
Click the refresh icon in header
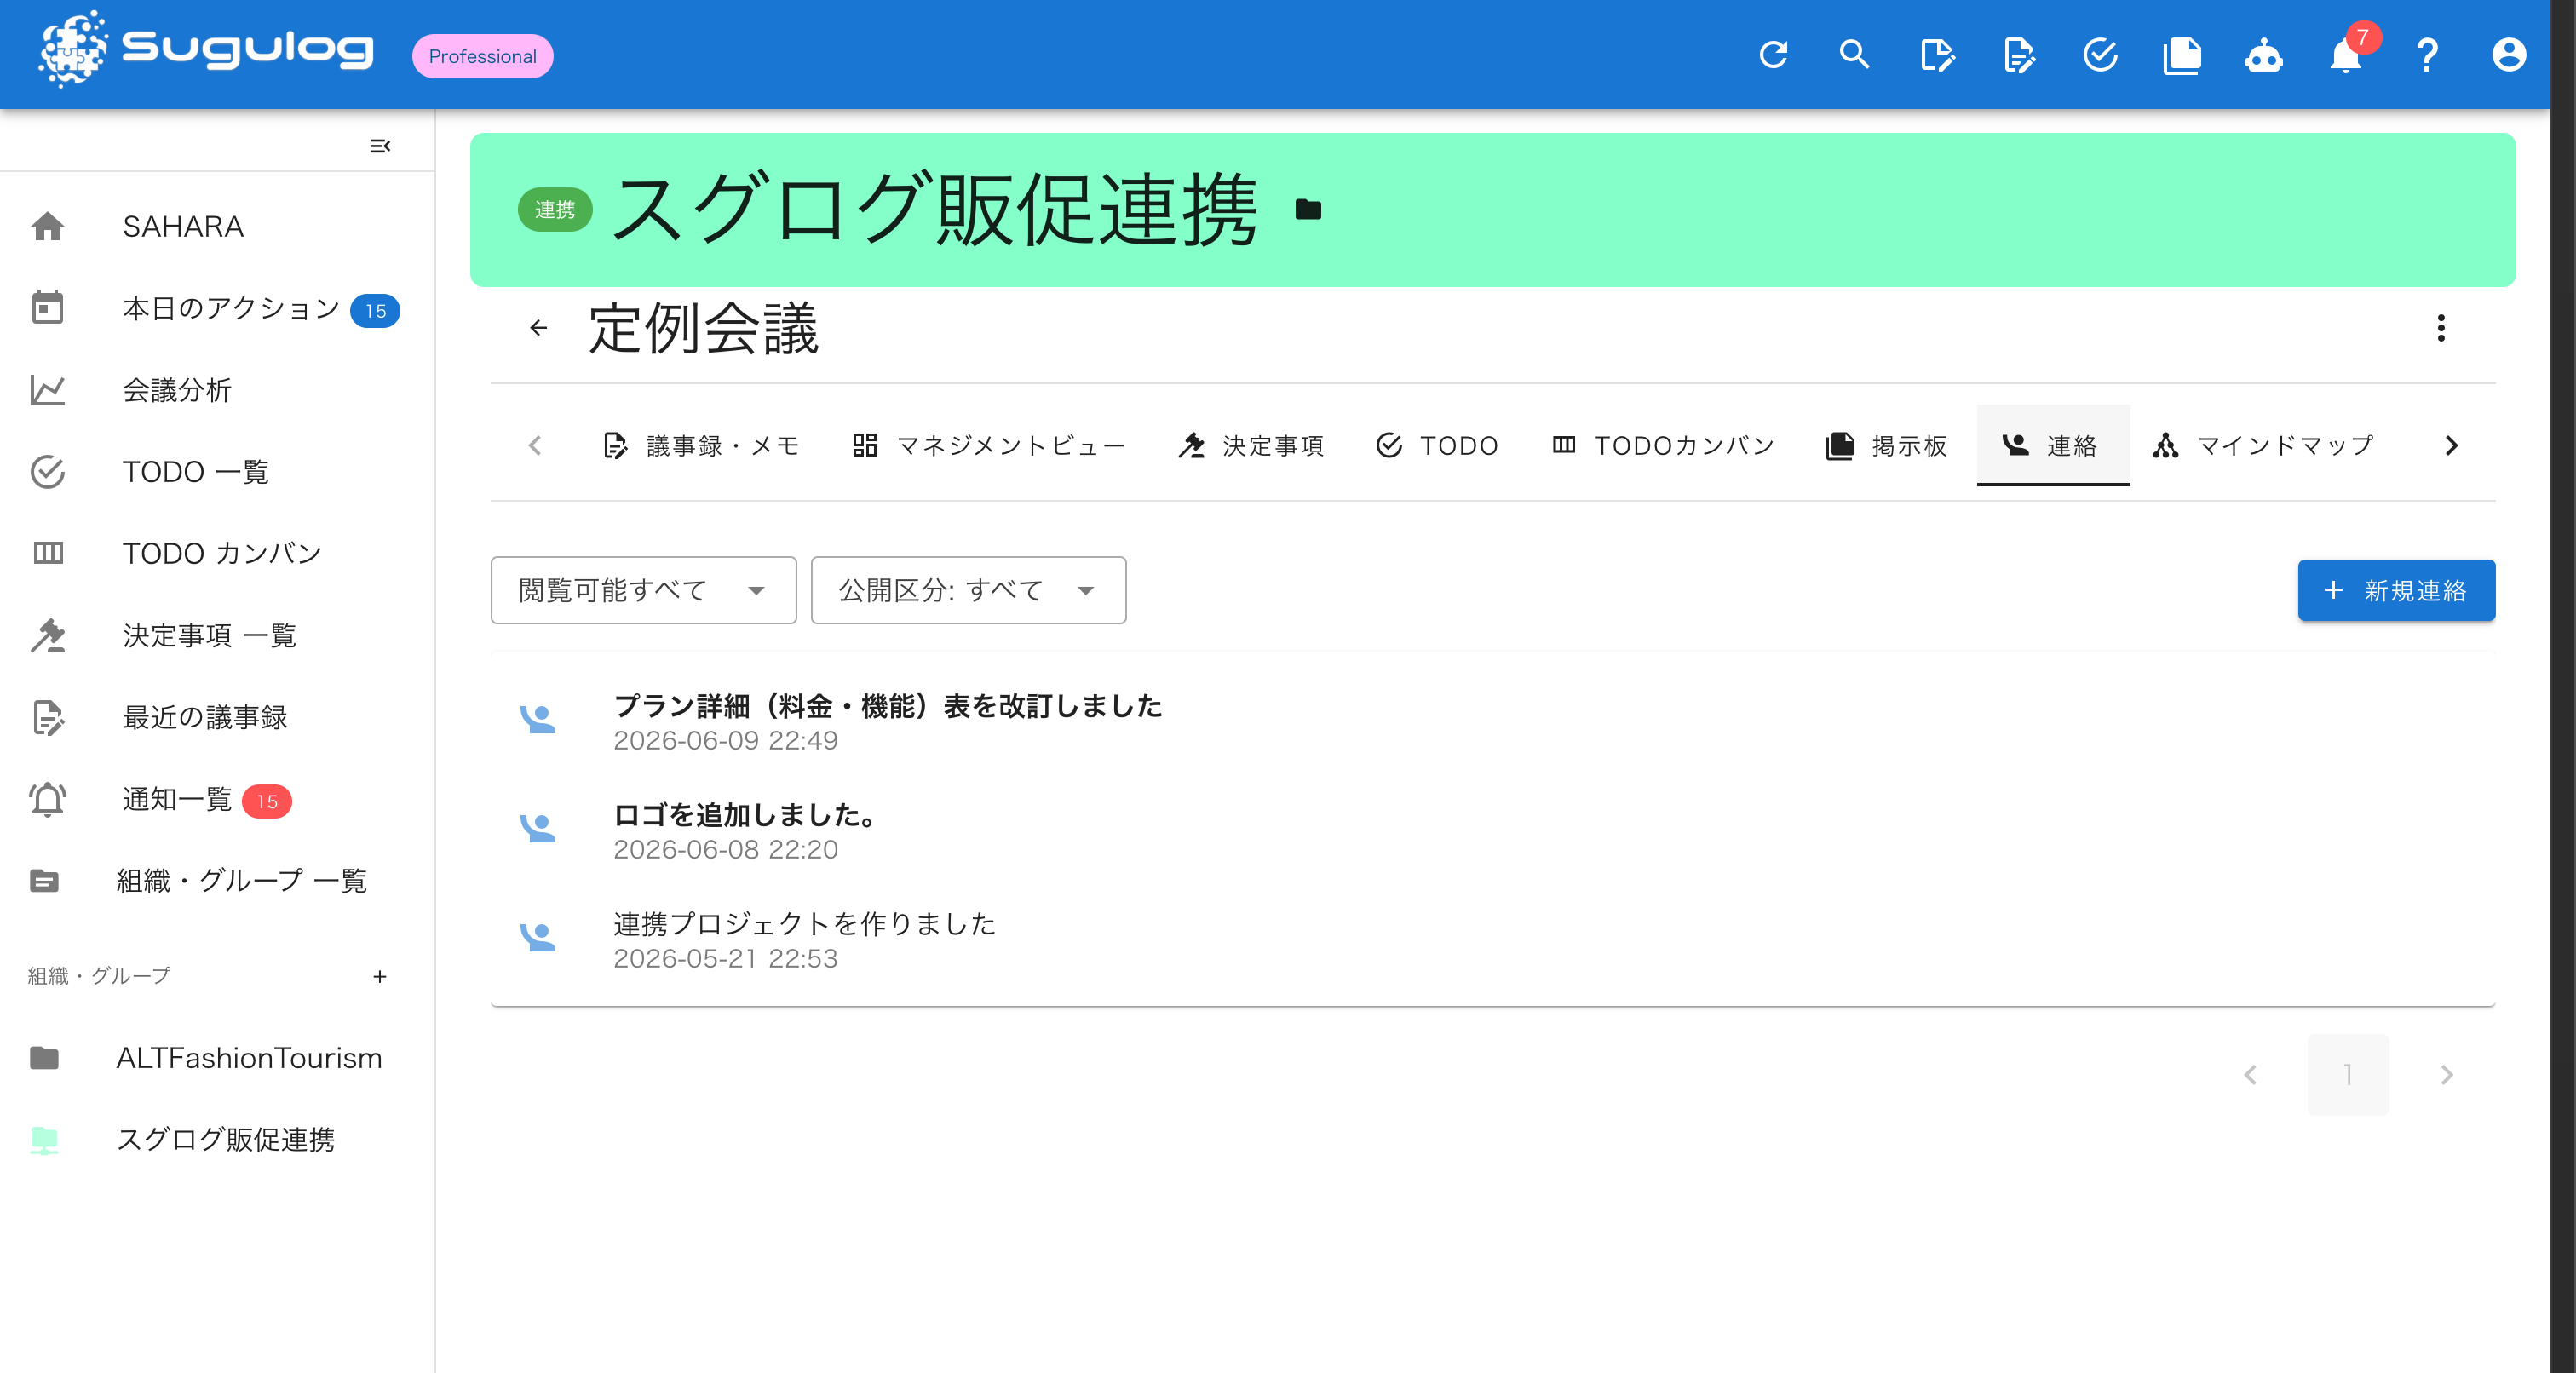[x=1773, y=54]
